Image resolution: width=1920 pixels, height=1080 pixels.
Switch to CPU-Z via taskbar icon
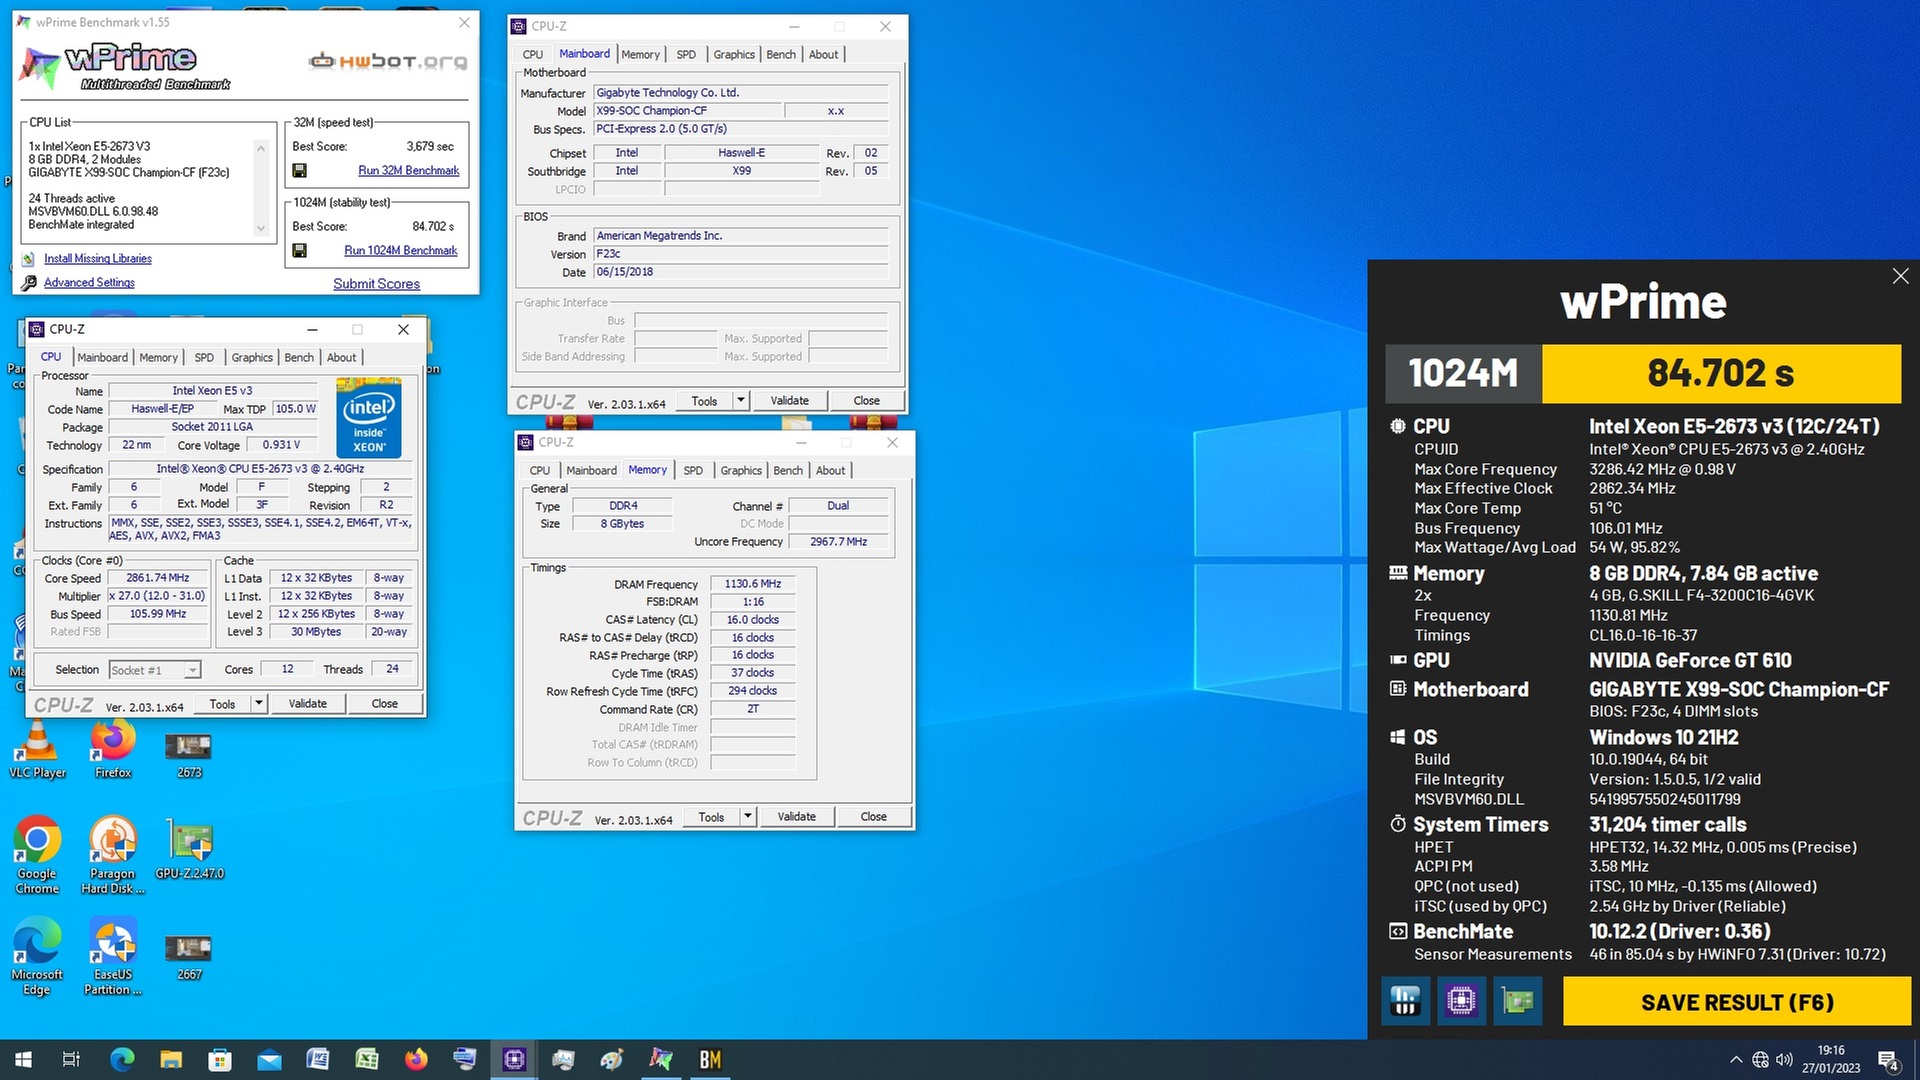coord(514,1059)
